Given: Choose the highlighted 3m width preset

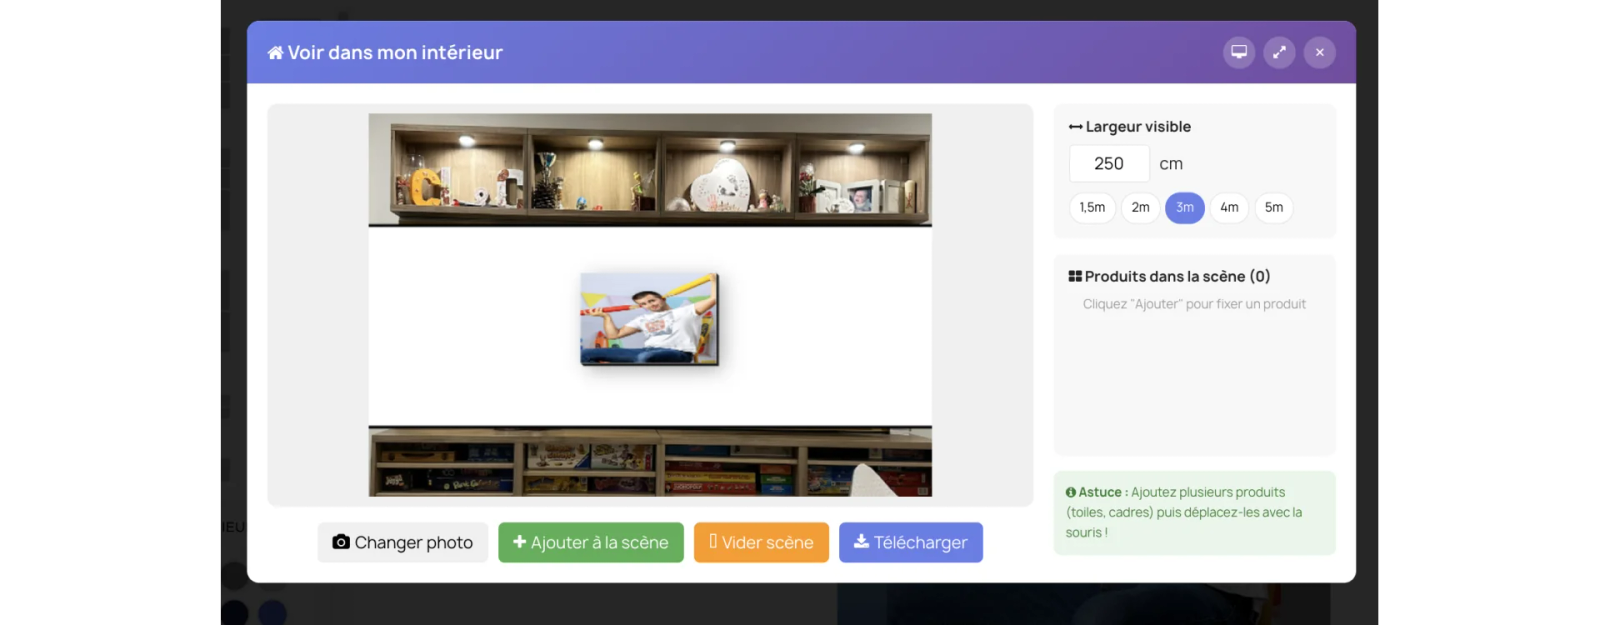Looking at the screenshot, I should (1184, 208).
